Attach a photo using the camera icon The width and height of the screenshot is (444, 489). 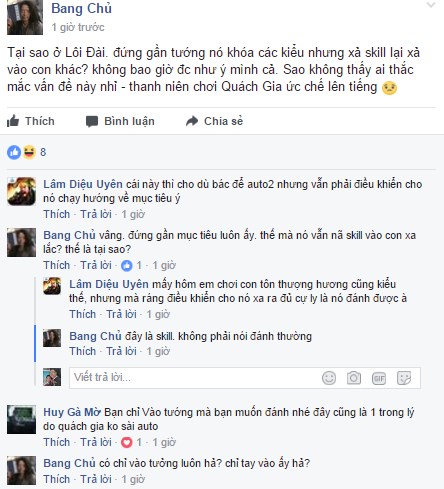(354, 378)
